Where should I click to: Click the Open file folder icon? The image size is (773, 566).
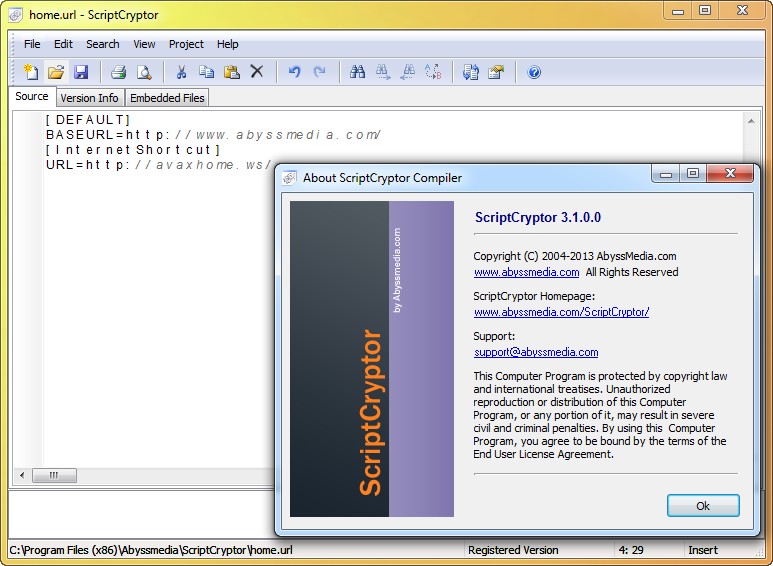(56, 72)
